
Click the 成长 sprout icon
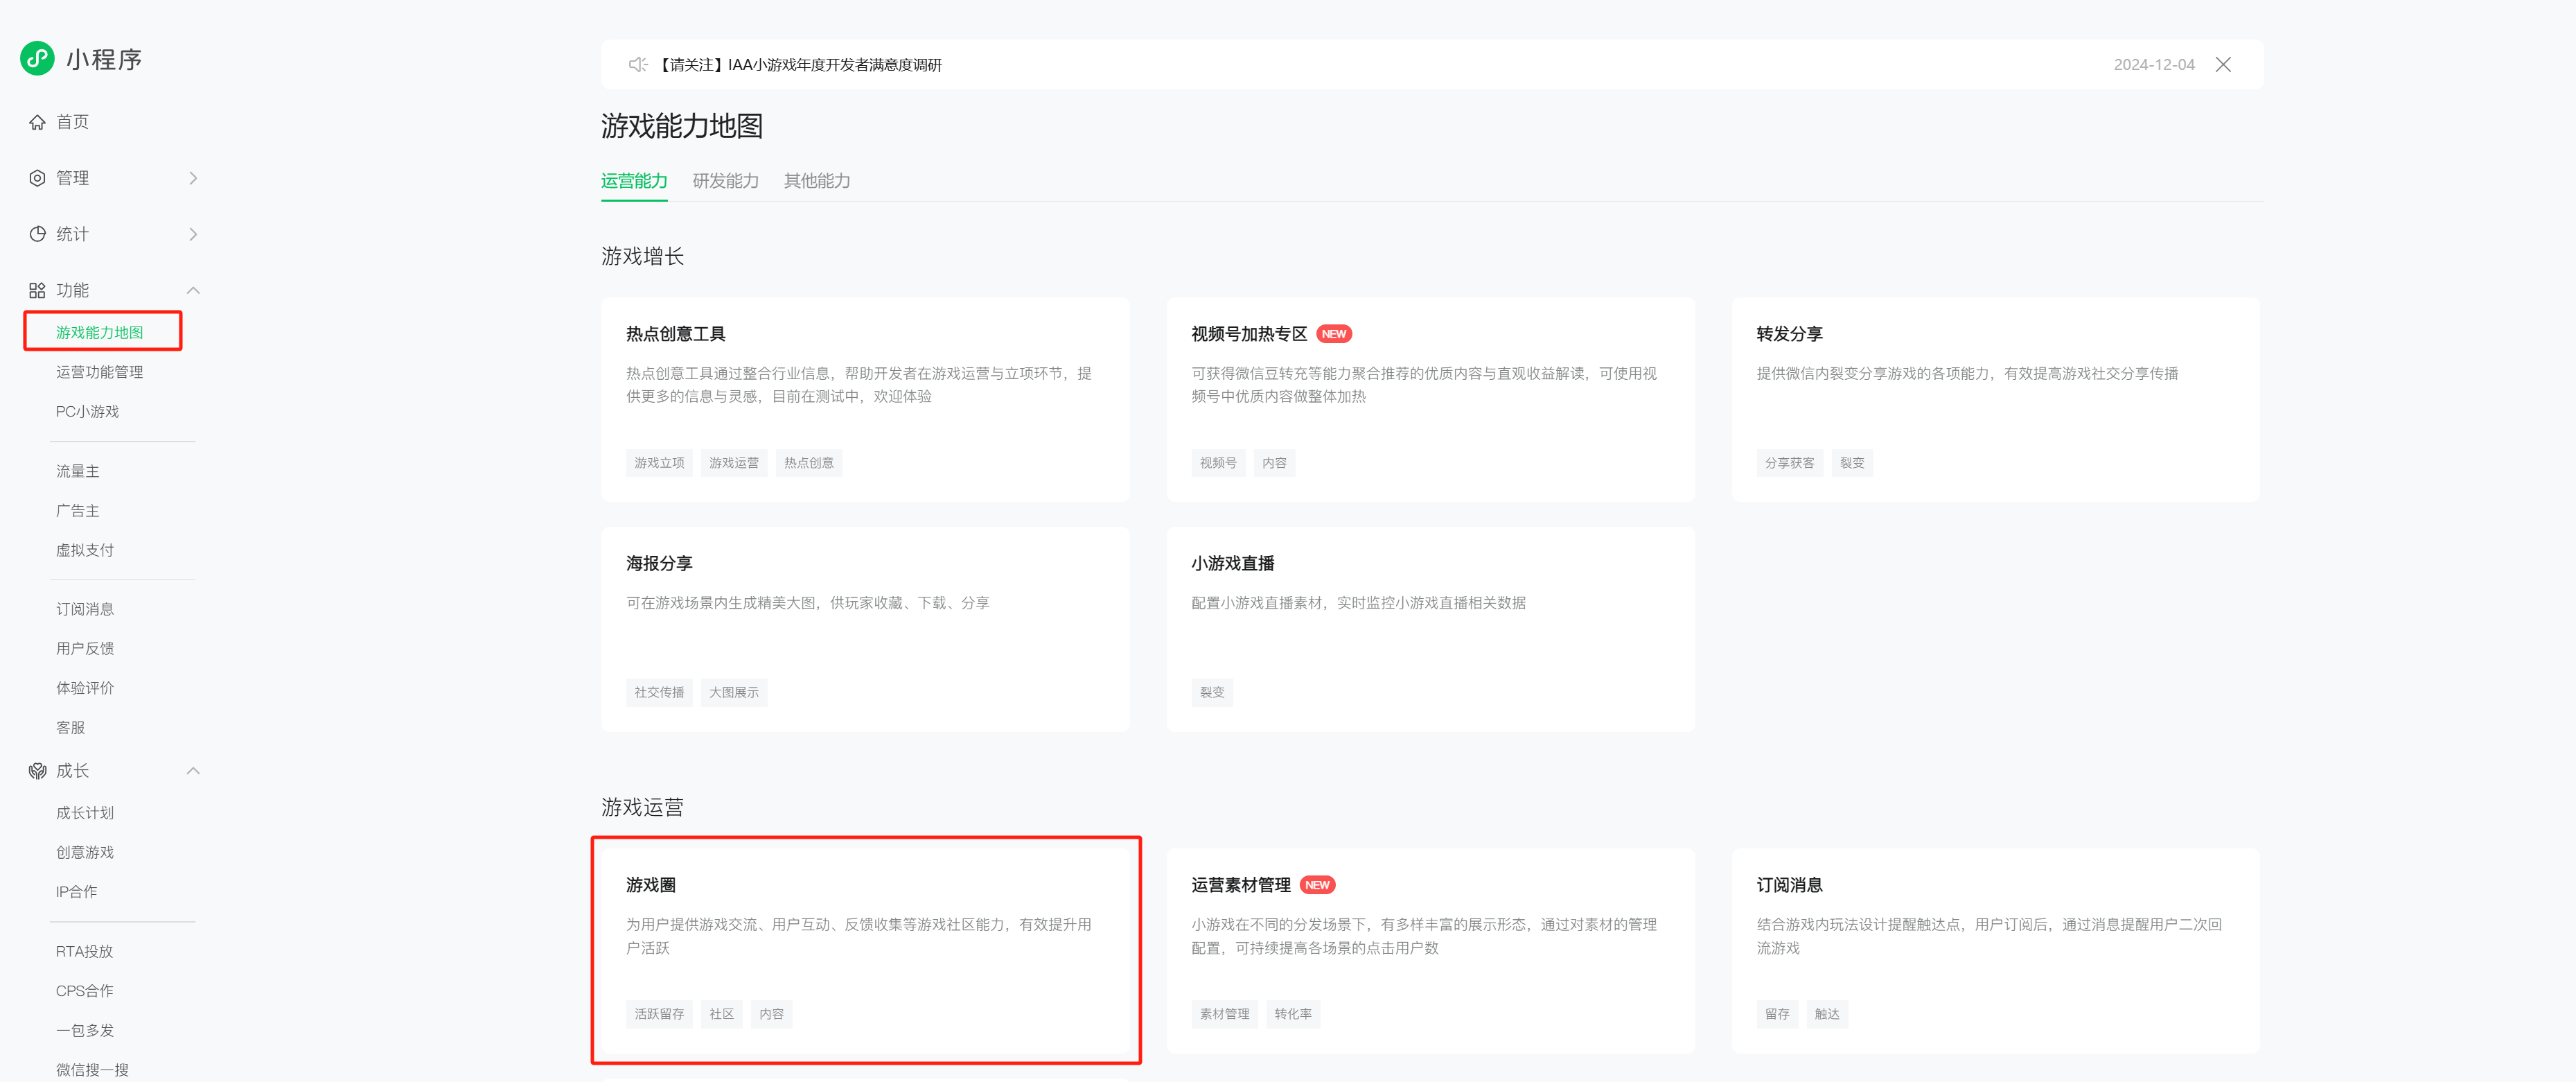click(37, 771)
